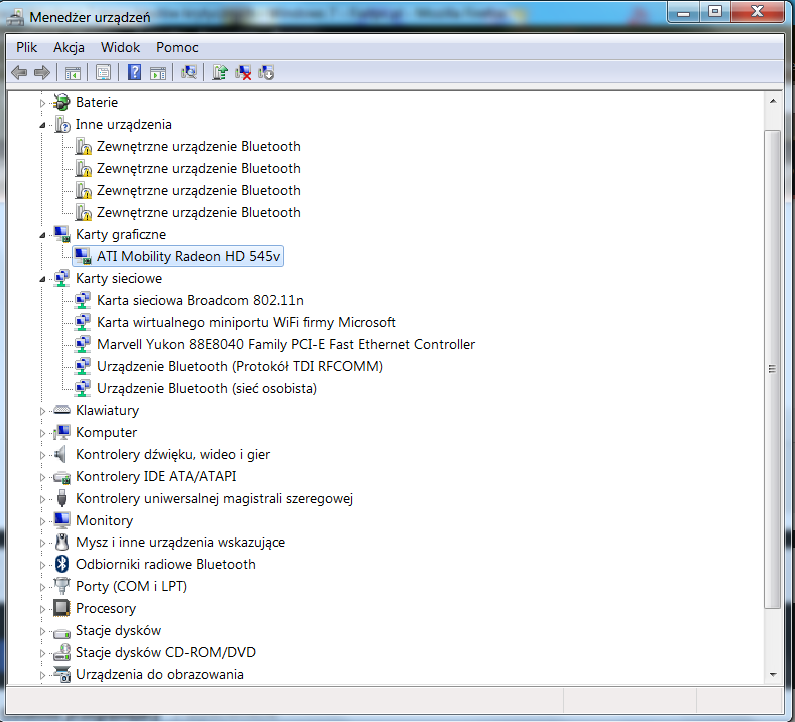795x722 pixels.
Task: Collapse the Inne urządzenia node
Action: click(43, 125)
